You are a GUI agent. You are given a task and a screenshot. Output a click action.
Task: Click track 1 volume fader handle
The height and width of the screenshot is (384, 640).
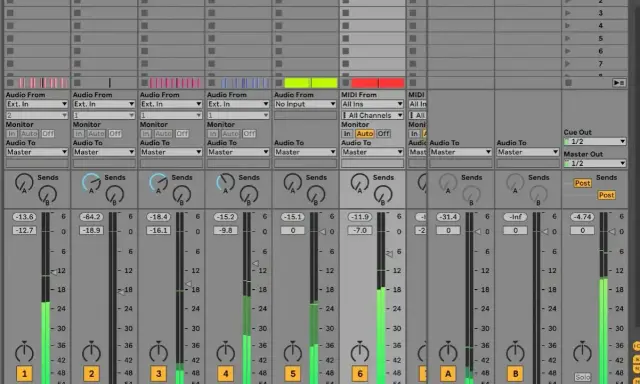tap(54, 272)
